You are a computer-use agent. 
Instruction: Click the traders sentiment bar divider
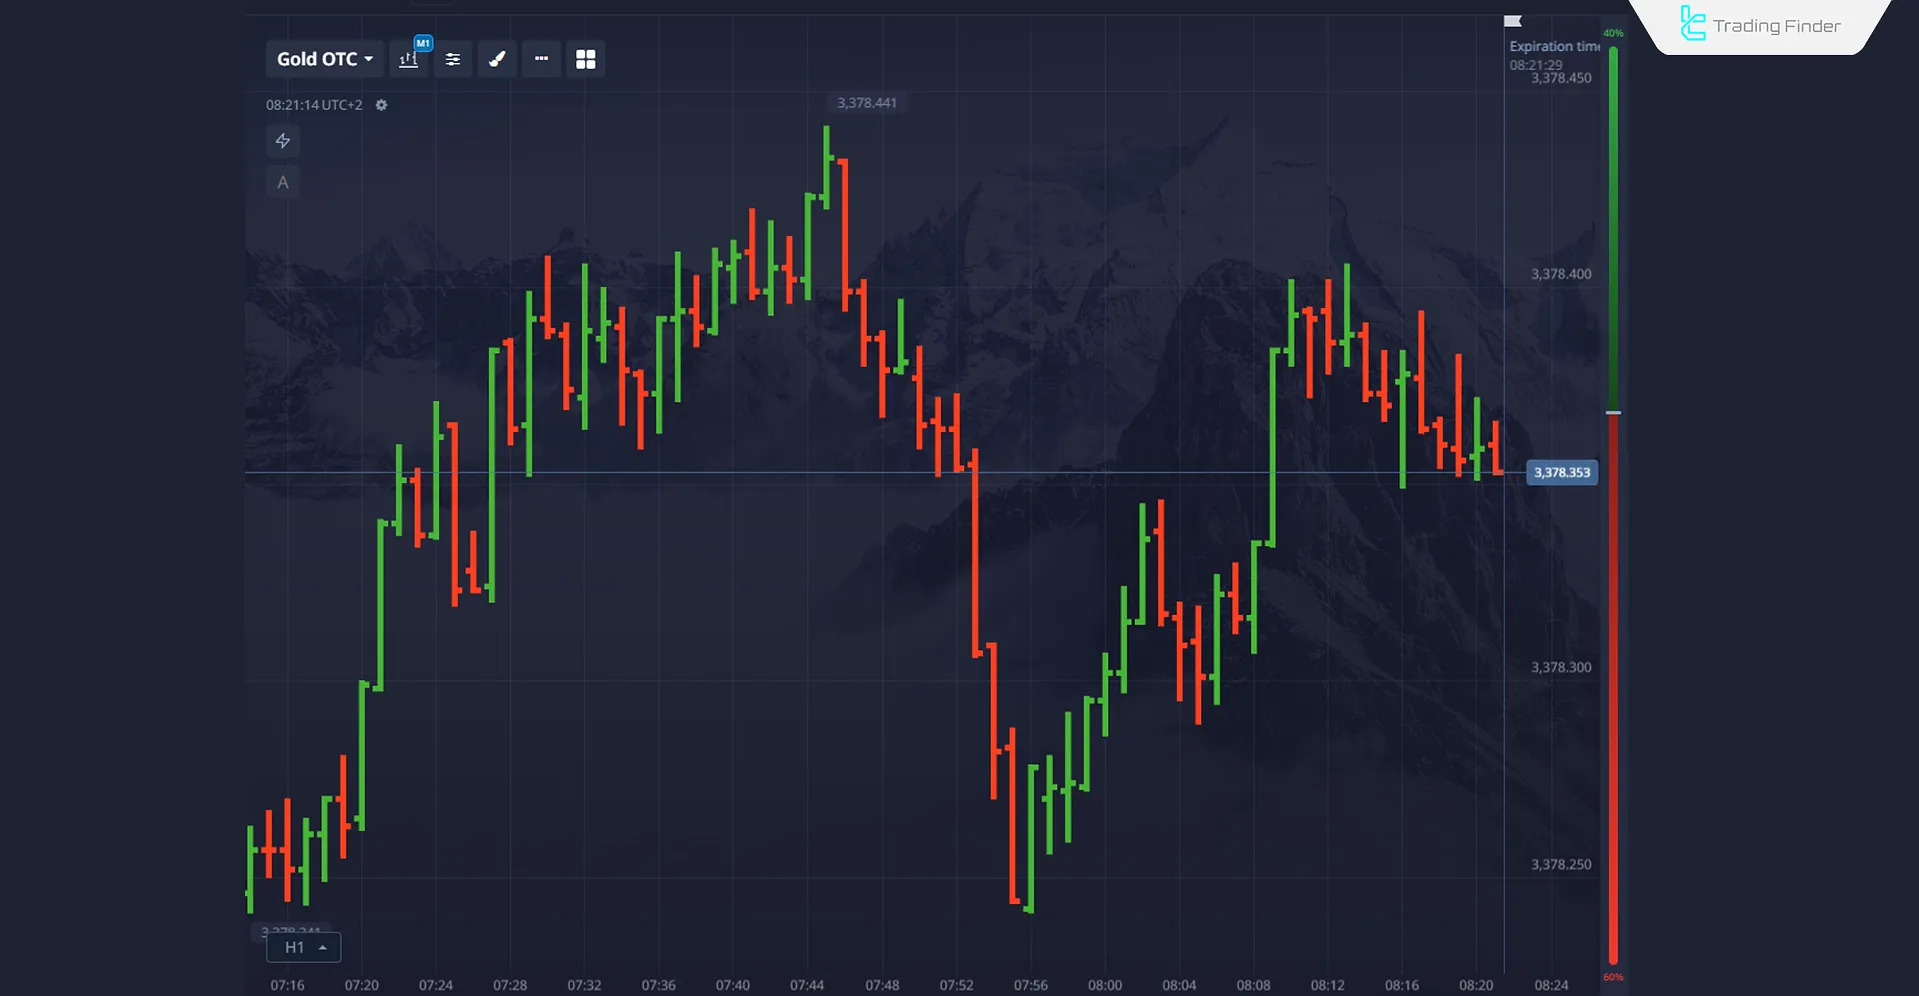pyautogui.click(x=1613, y=412)
